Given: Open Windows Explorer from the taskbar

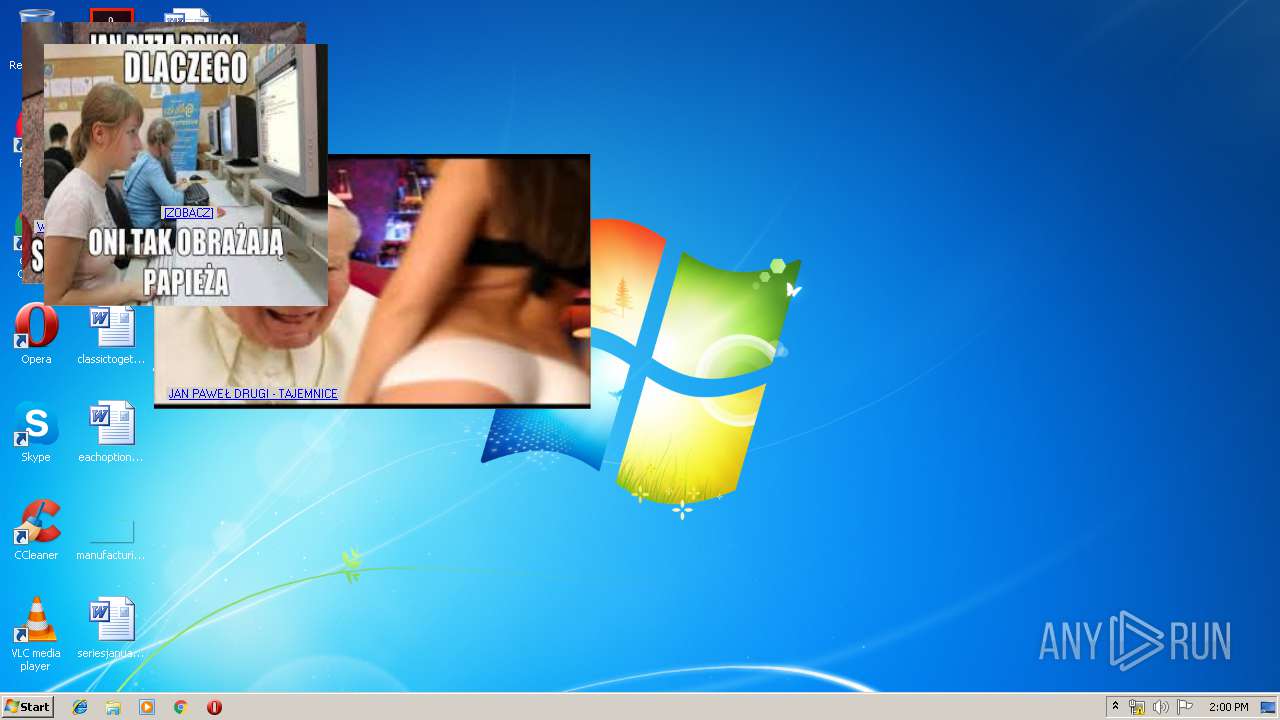Looking at the screenshot, I should click(x=113, y=707).
